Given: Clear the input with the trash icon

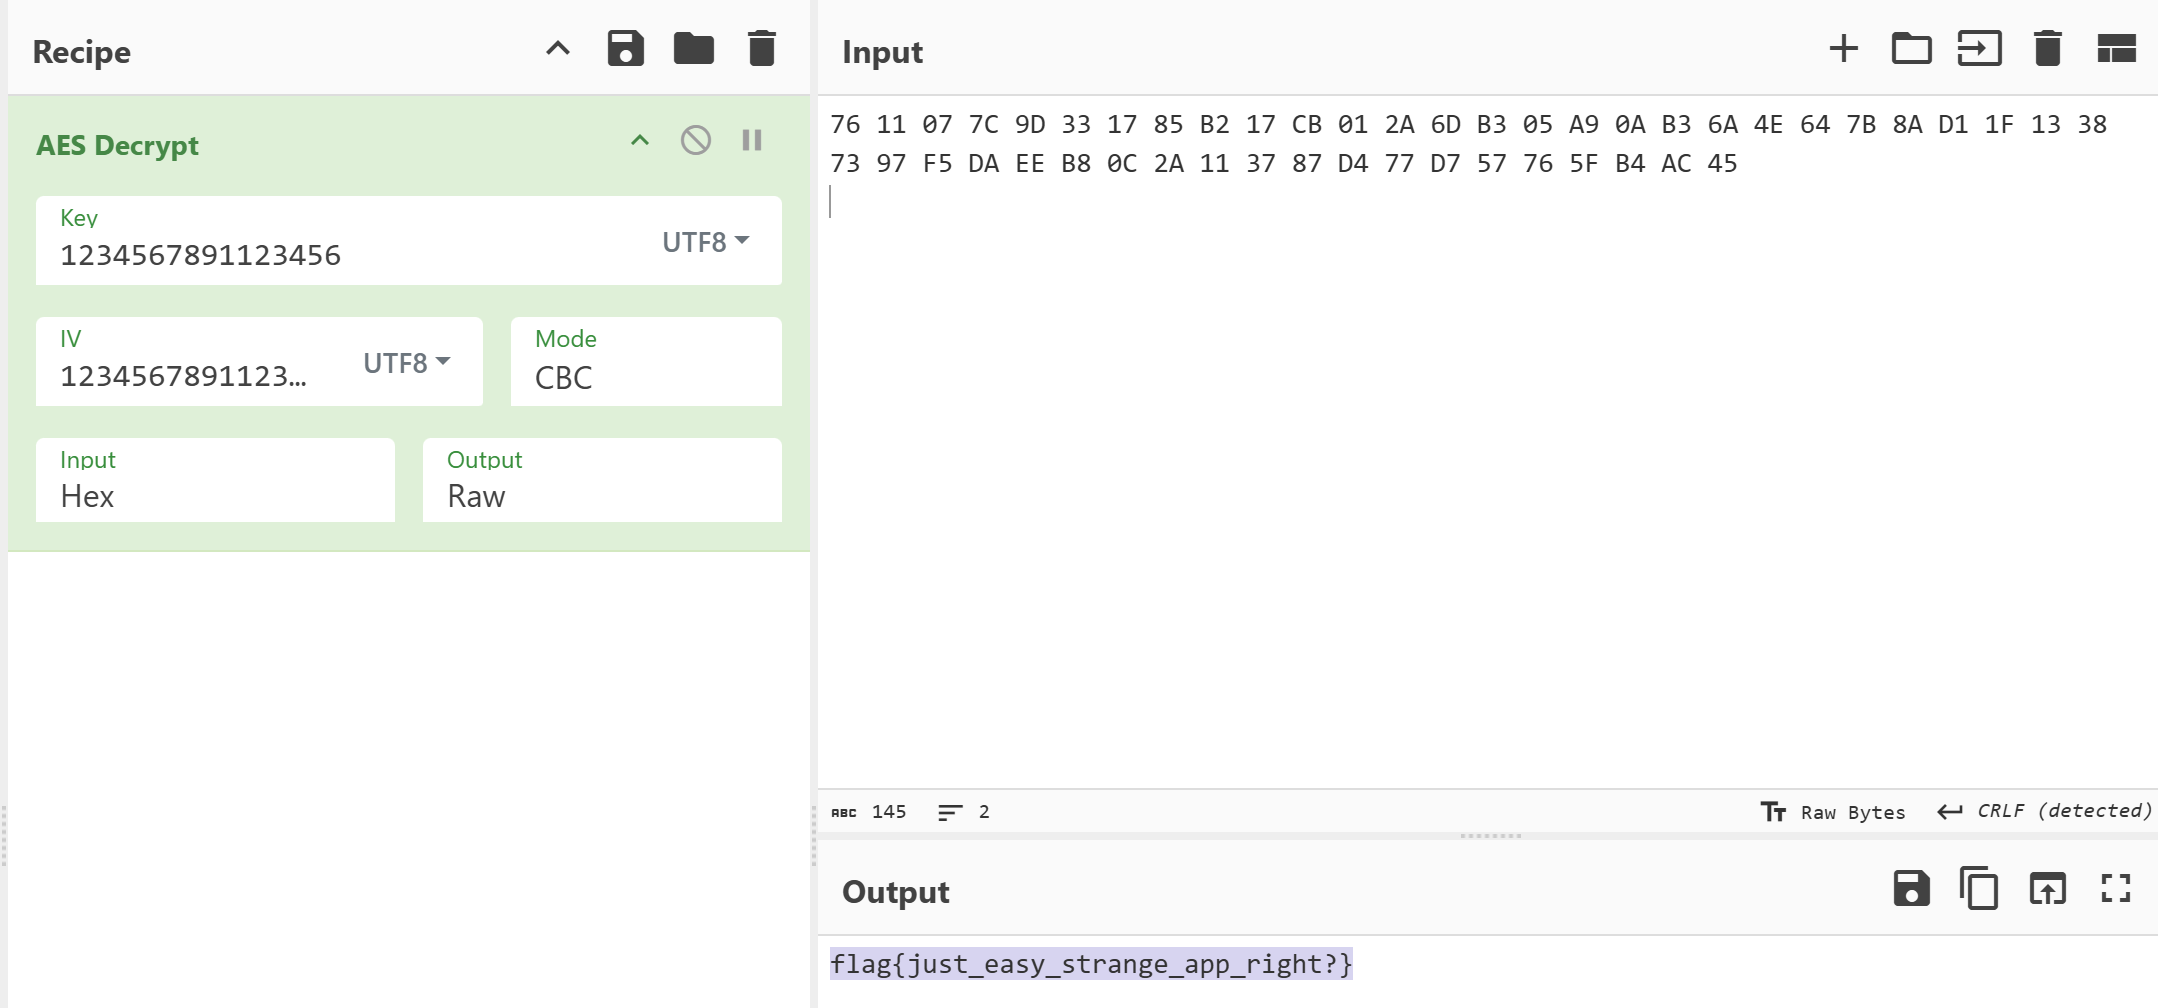Looking at the screenshot, I should click(x=2047, y=49).
